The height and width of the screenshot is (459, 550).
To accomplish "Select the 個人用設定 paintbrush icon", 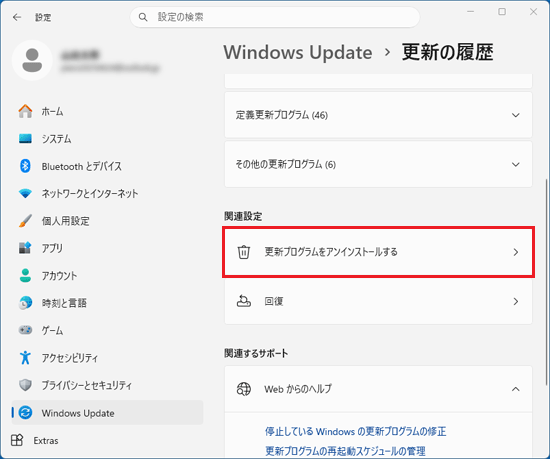I will point(25,221).
